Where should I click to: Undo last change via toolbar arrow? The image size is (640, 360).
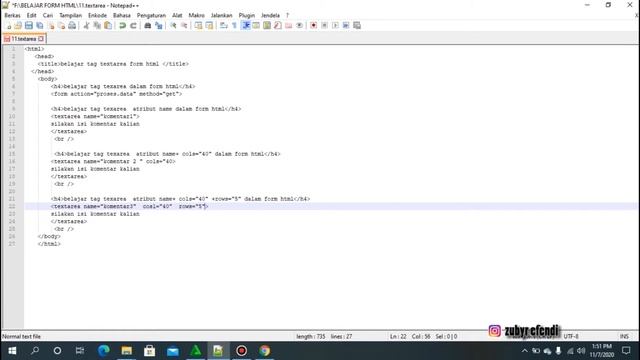point(122,26)
